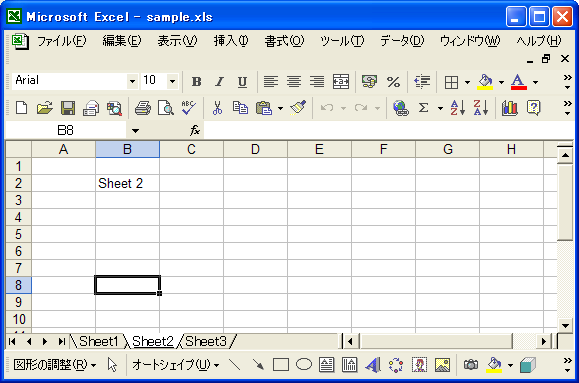Insert WordArt
This screenshot has height=383, width=579.
[373, 365]
